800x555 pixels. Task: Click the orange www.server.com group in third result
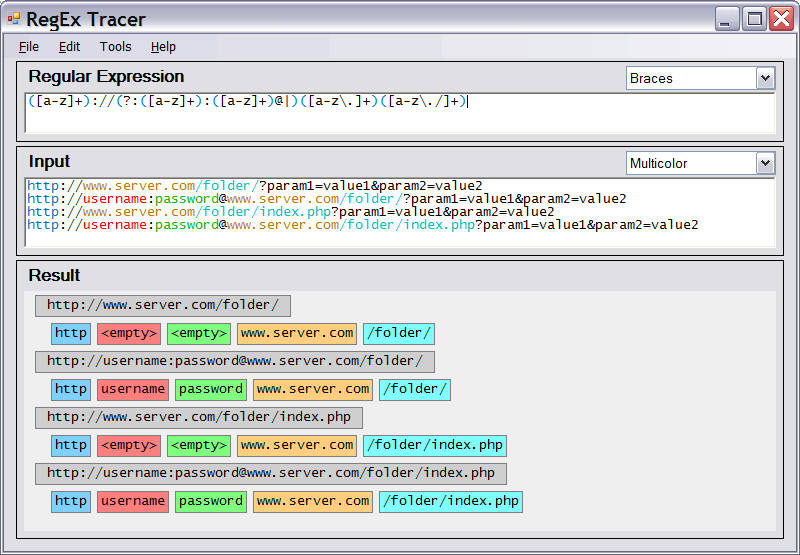click(x=297, y=446)
